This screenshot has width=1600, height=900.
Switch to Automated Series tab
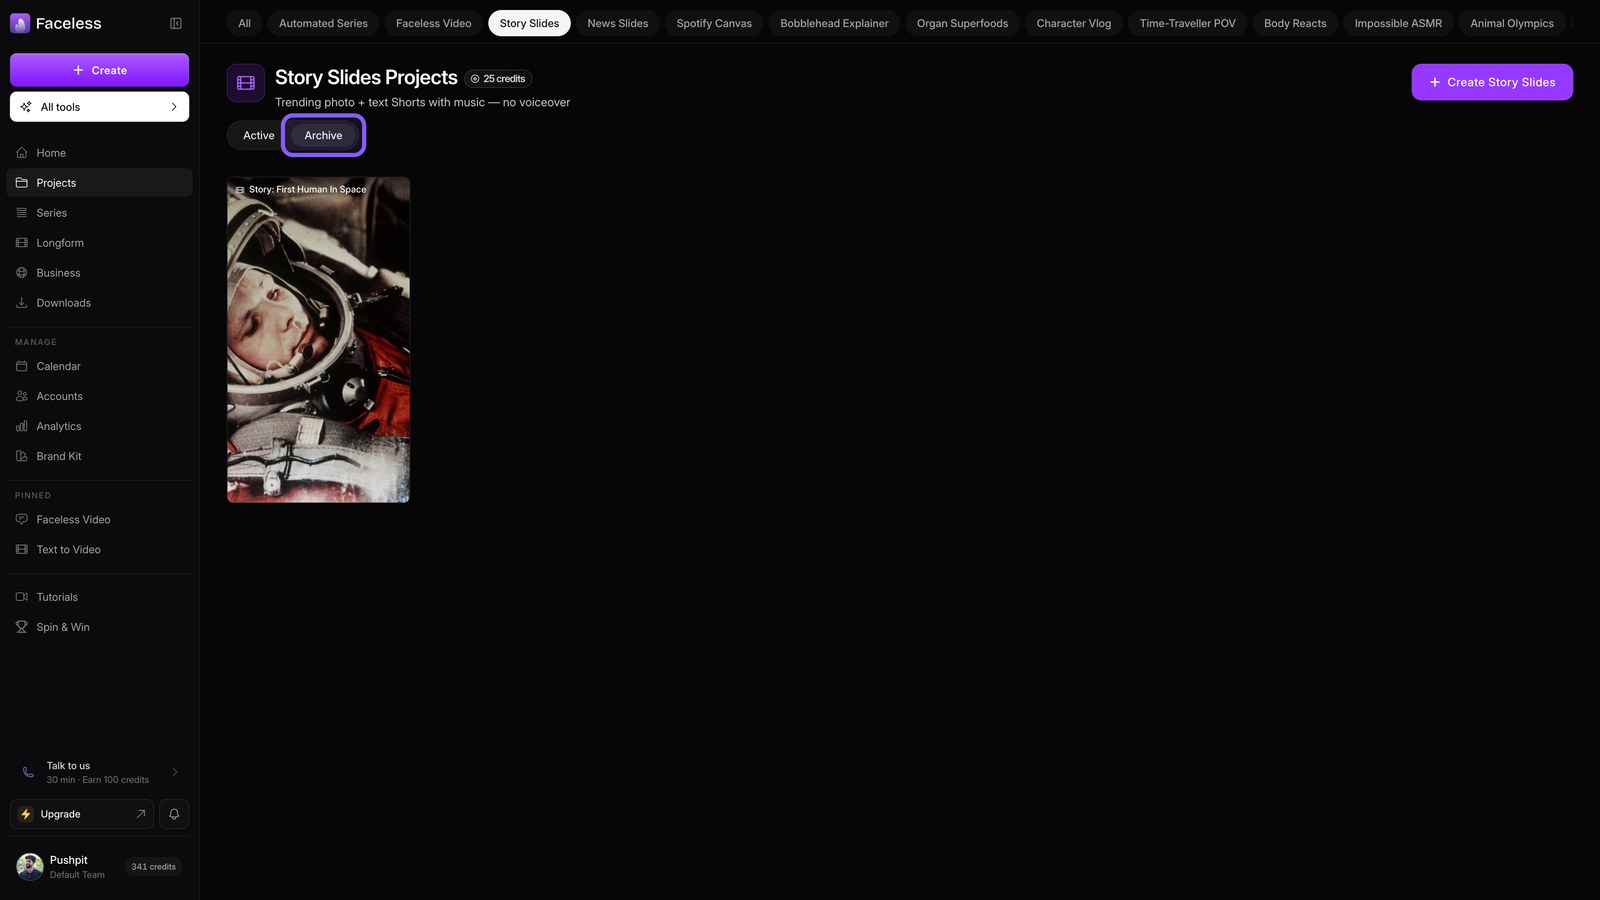click(x=323, y=23)
